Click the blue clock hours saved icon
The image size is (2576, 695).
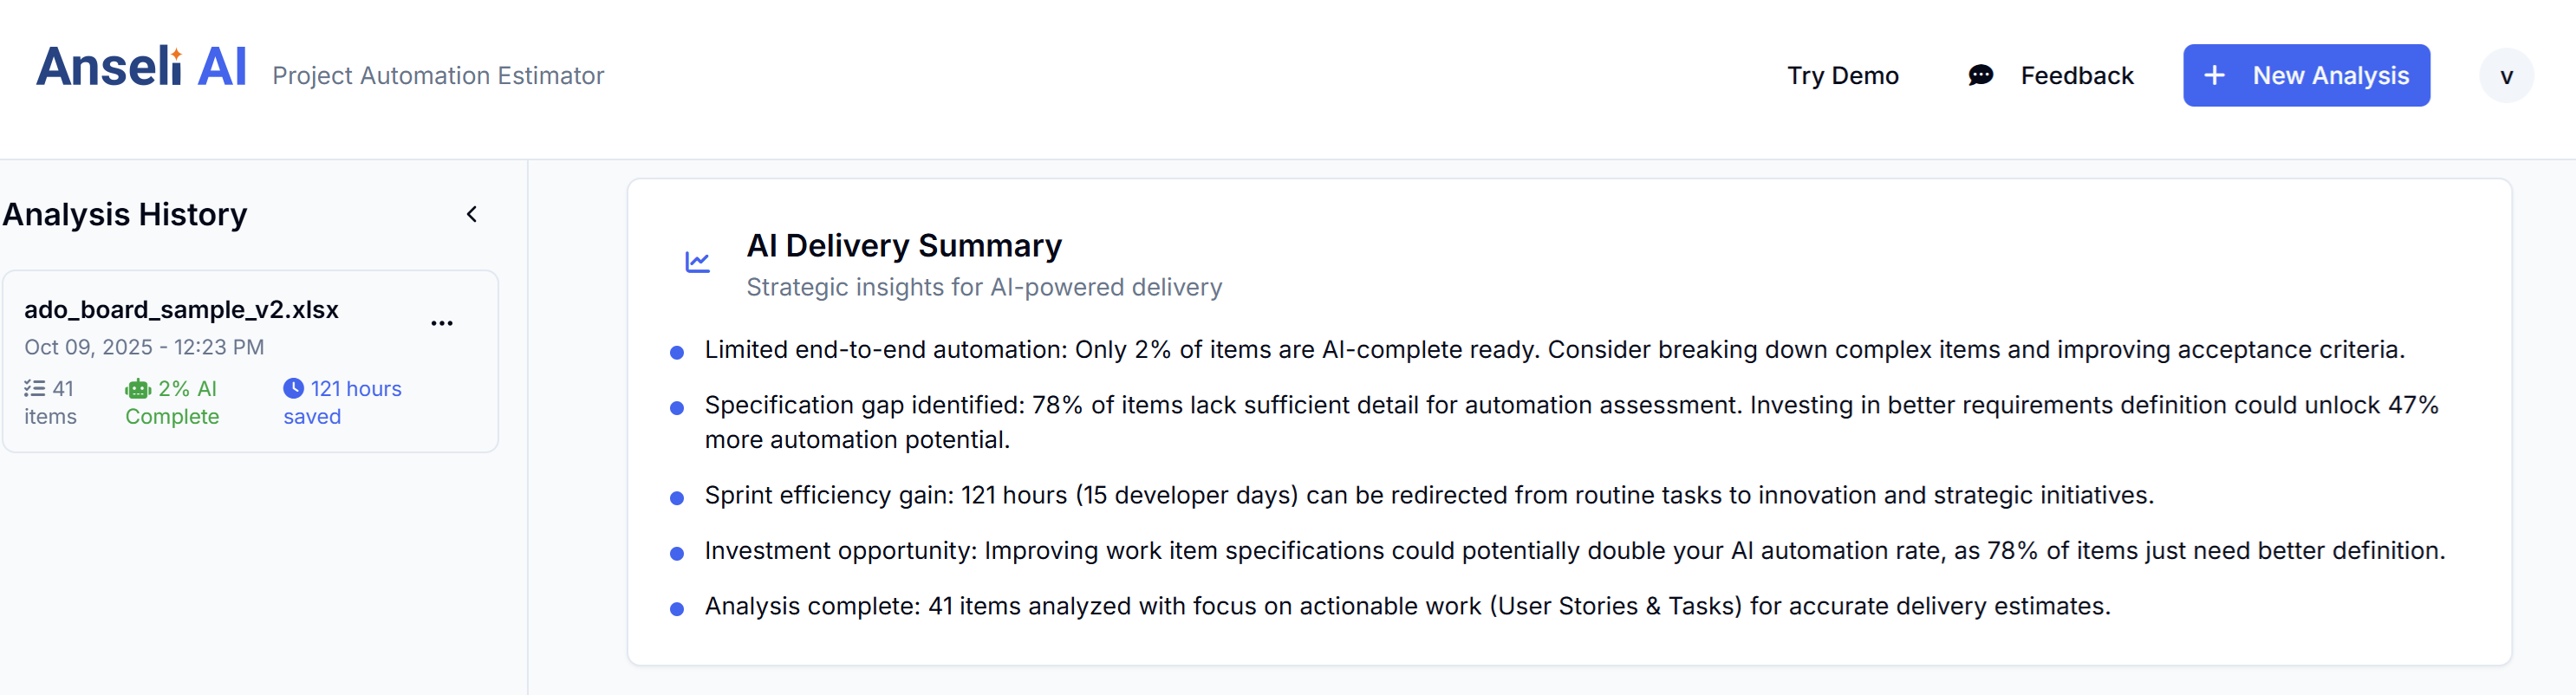click(x=293, y=389)
